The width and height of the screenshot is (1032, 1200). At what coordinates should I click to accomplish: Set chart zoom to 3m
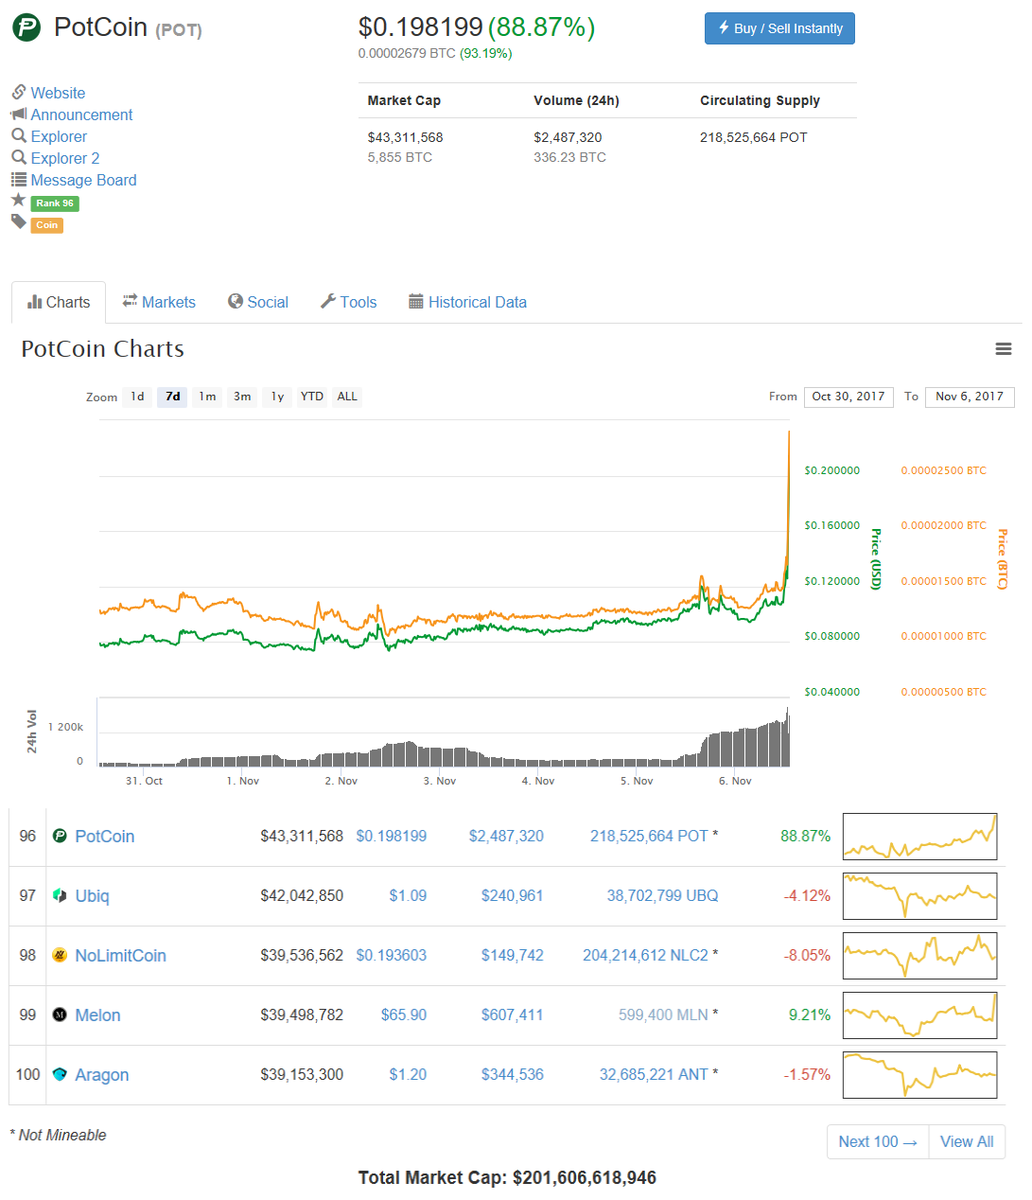[242, 397]
